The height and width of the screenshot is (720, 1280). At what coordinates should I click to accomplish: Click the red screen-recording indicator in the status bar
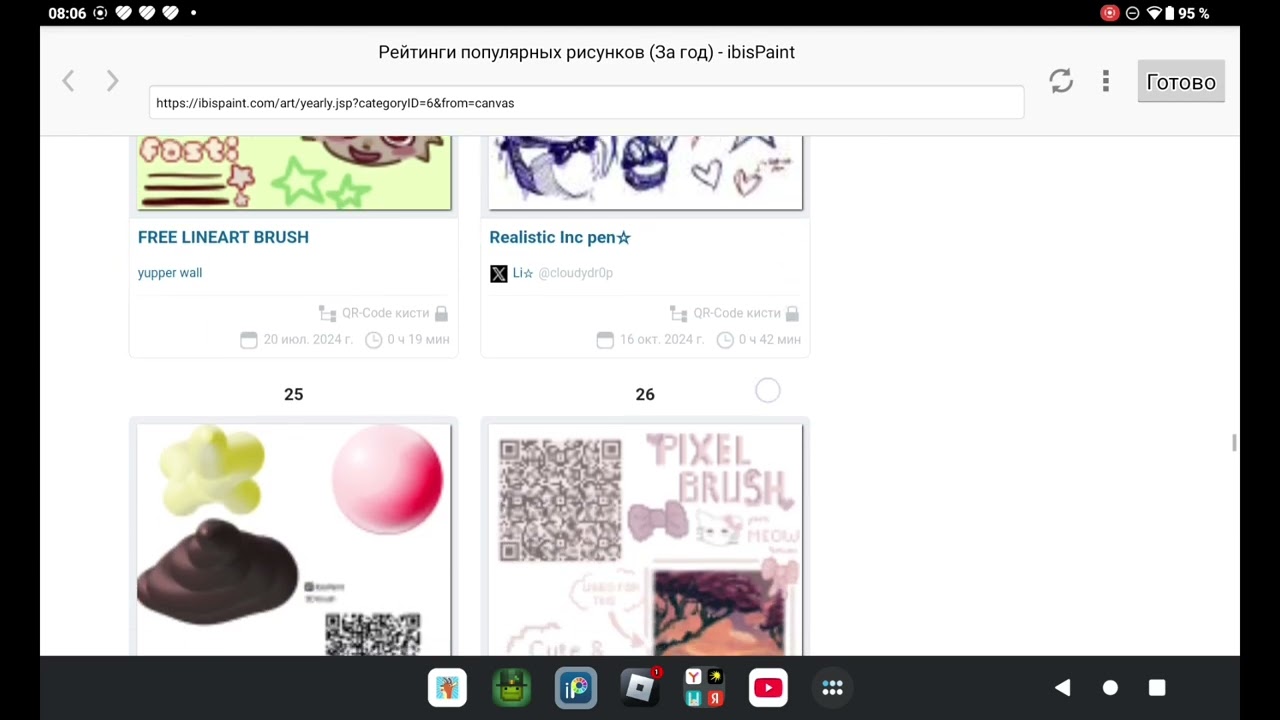click(x=1109, y=13)
